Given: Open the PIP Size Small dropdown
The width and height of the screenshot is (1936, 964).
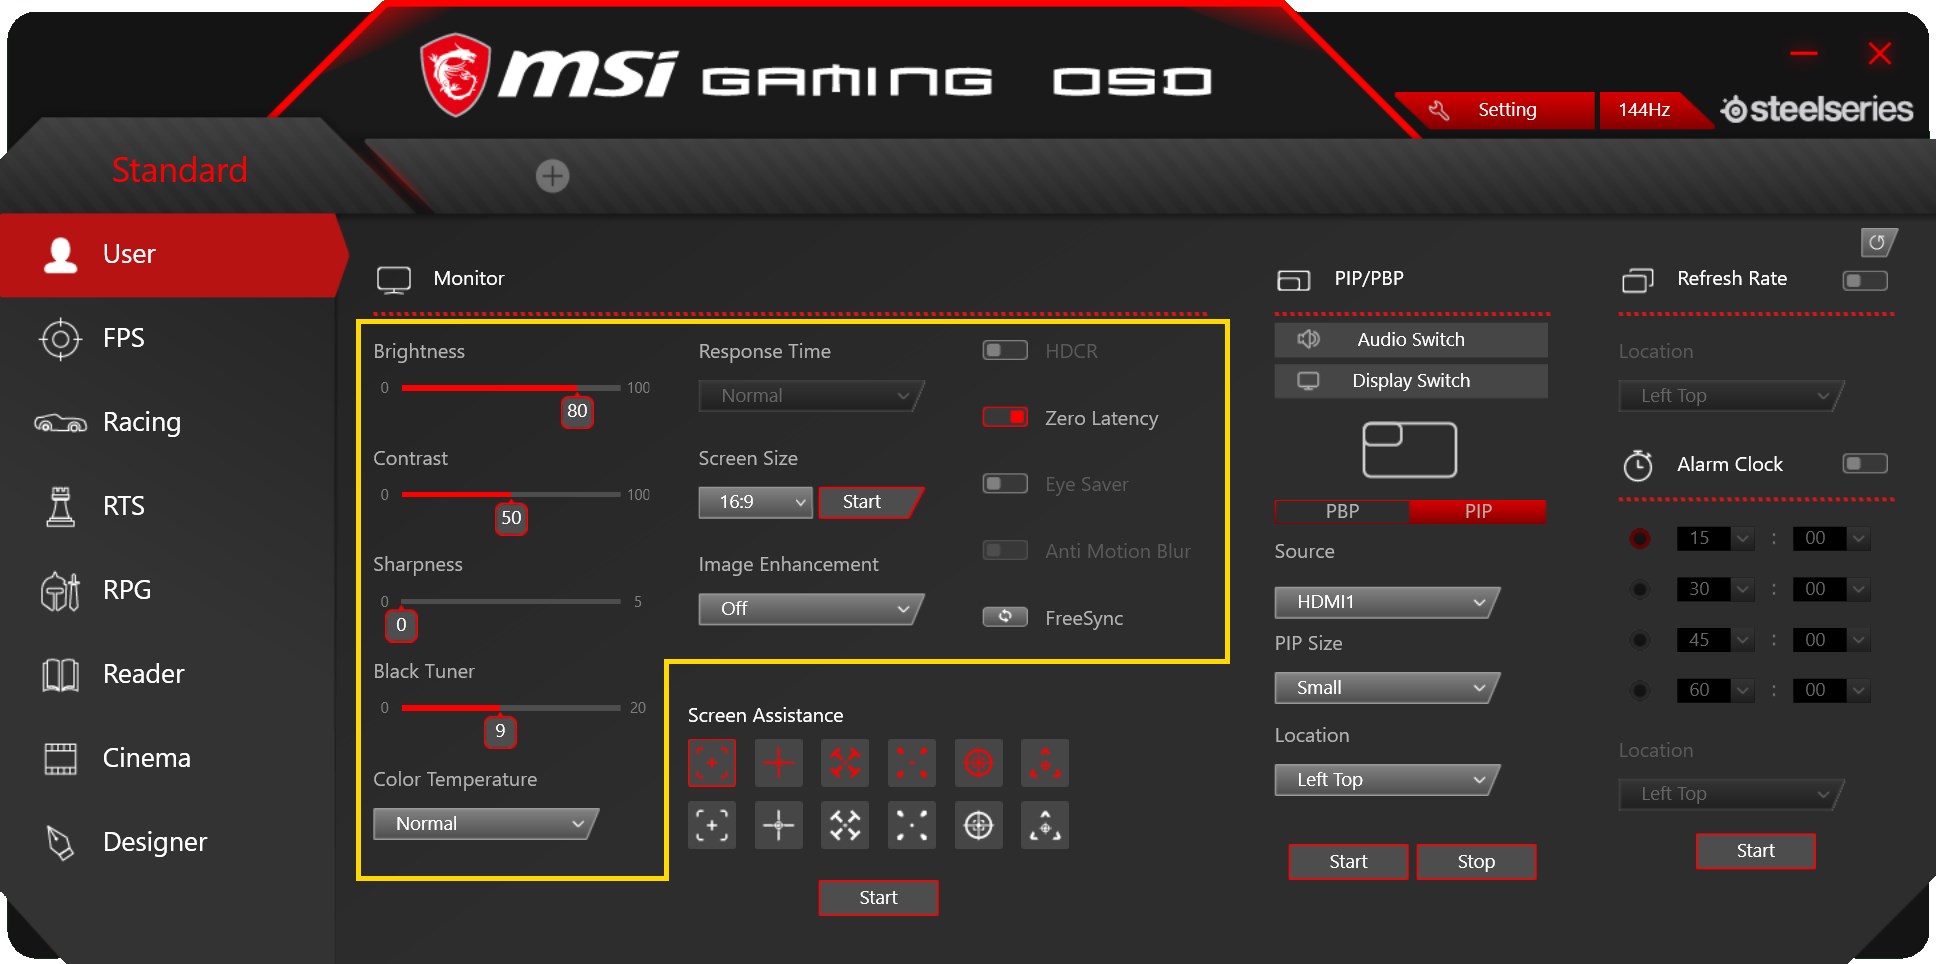Looking at the screenshot, I should (x=1387, y=688).
